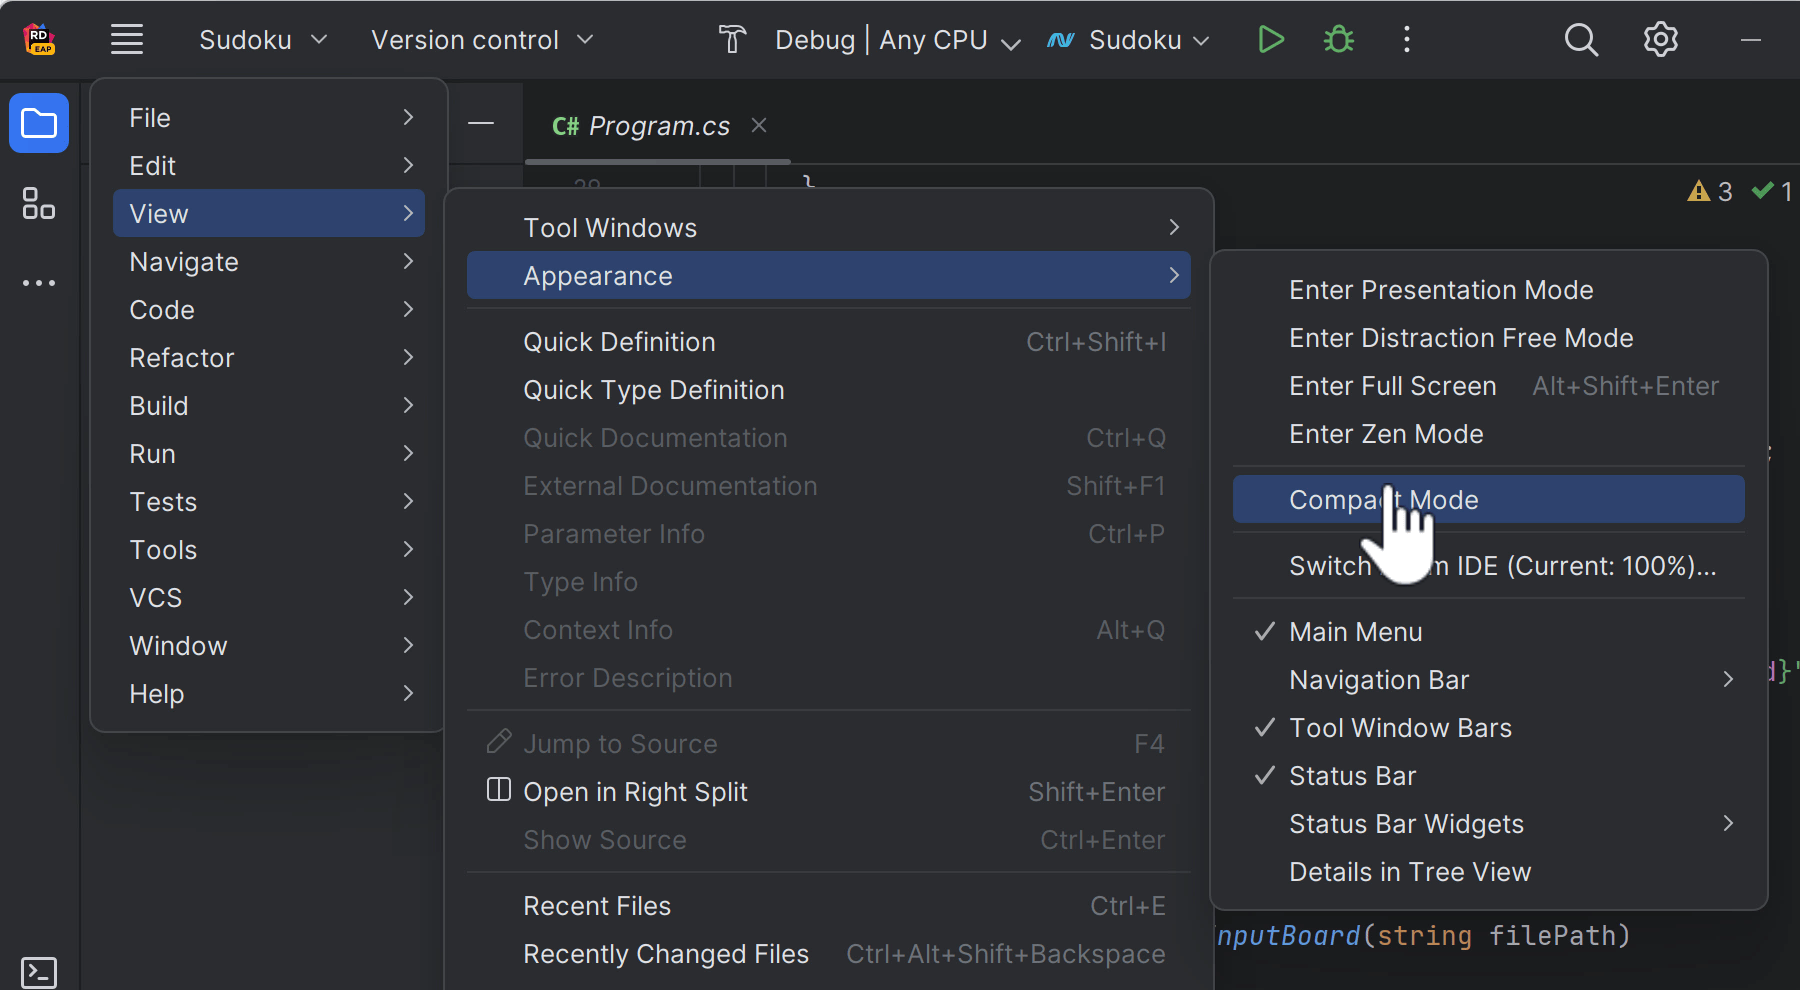Click the build hammer icon
Screen dimensions: 1800x990
click(732, 40)
